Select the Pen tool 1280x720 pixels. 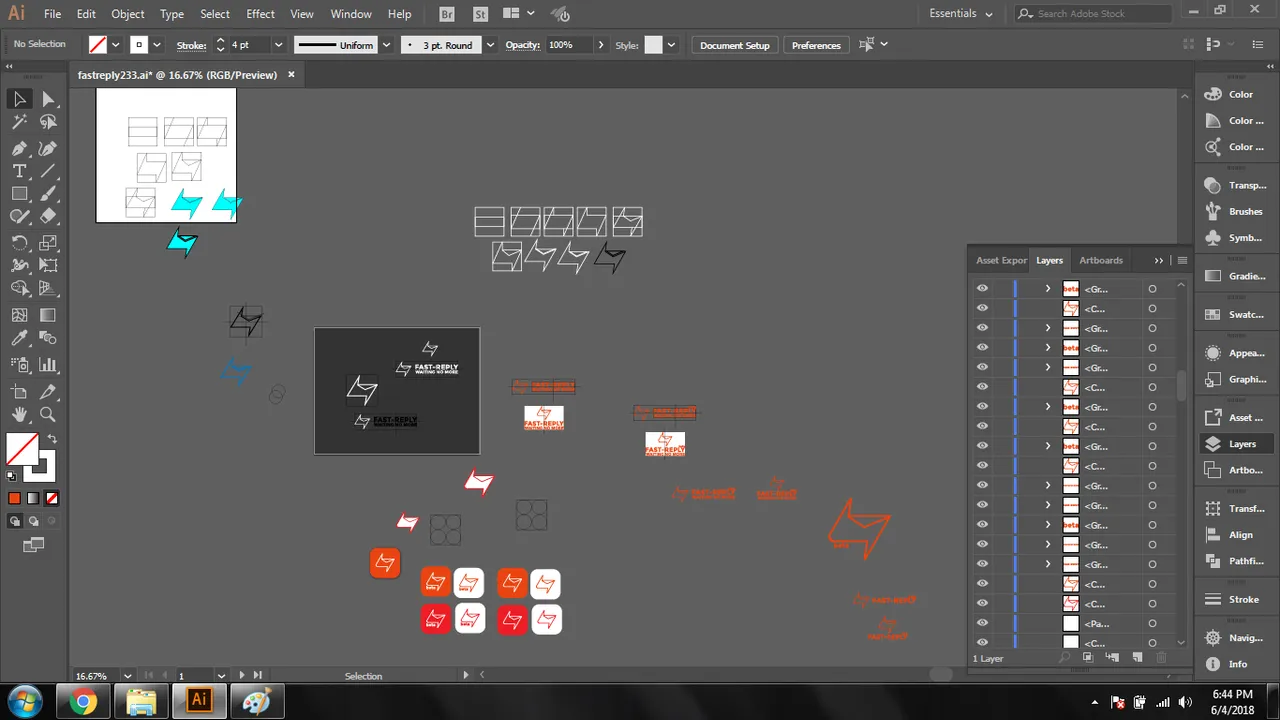pyautogui.click(x=19, y=147)
